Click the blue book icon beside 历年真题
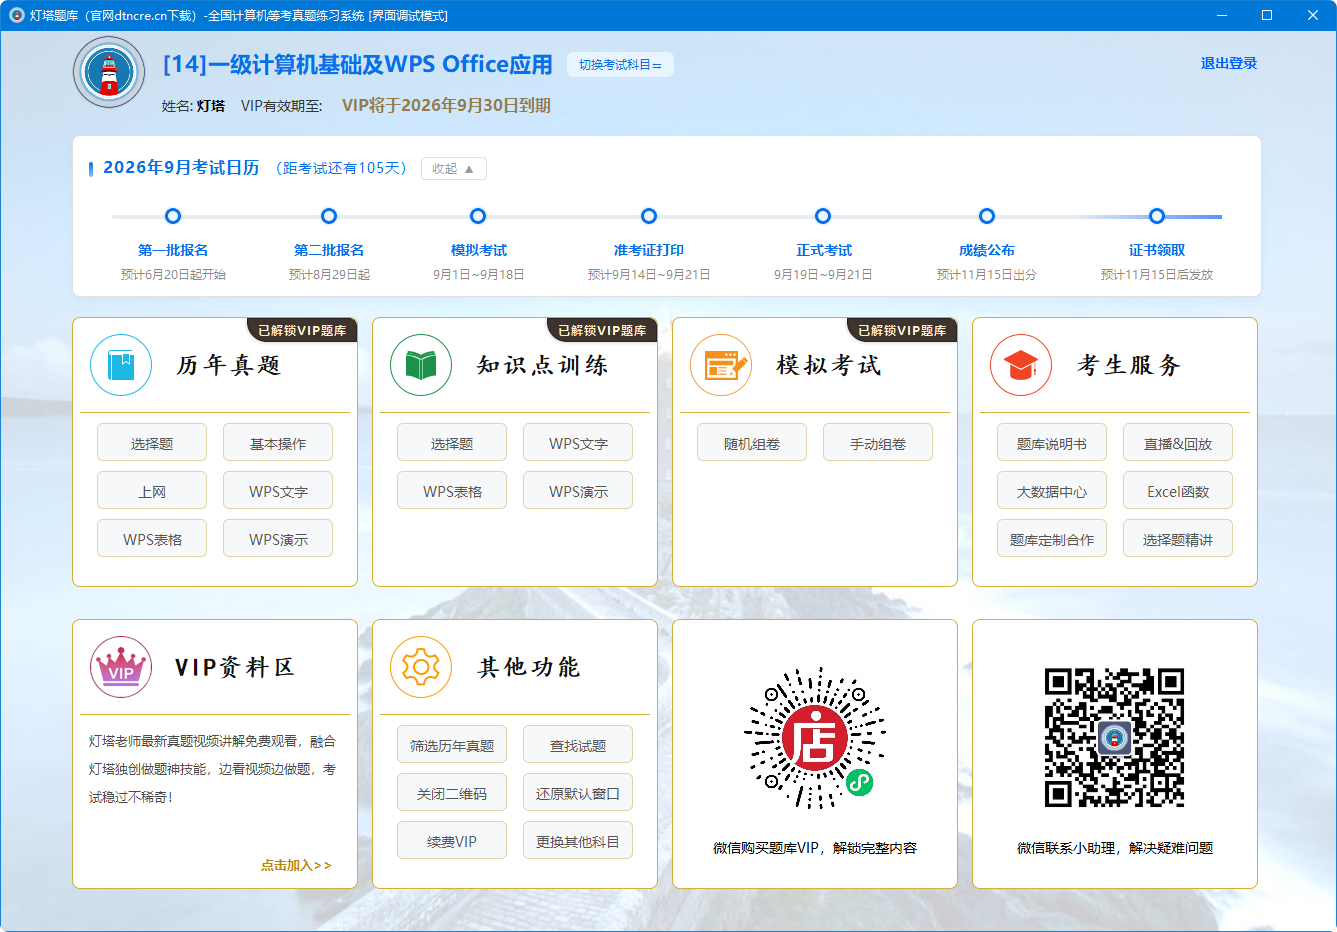This screenshot has width=1337, height=932. [121, 365]
